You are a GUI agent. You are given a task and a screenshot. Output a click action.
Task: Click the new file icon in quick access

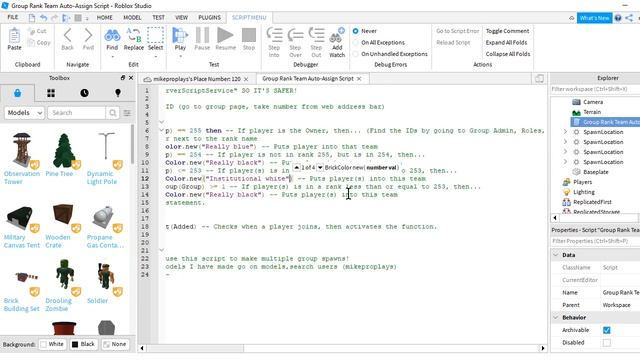32,18
